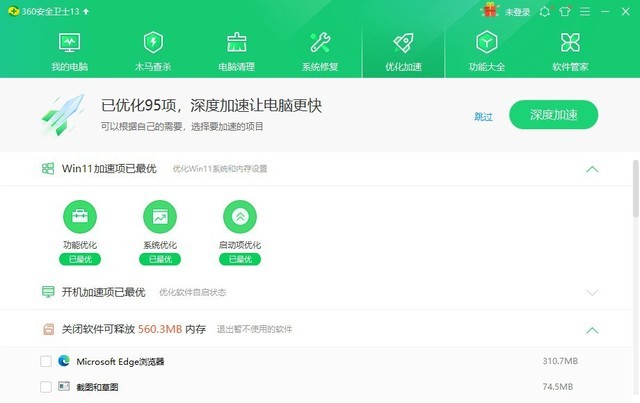Click 优化软件自启状态 description text
The image size is (640, 403).
[192, 292]
